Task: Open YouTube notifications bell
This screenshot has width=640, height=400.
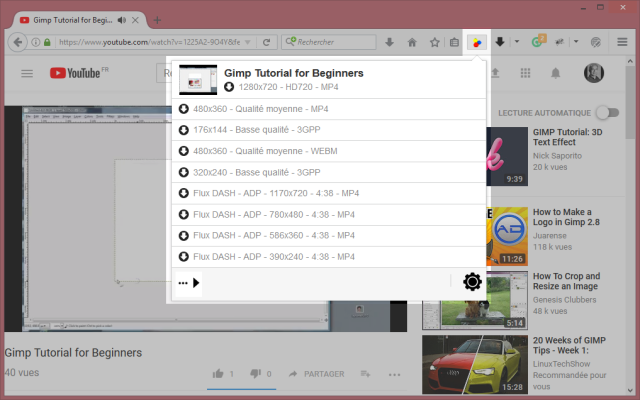Action: pos(556,73)
